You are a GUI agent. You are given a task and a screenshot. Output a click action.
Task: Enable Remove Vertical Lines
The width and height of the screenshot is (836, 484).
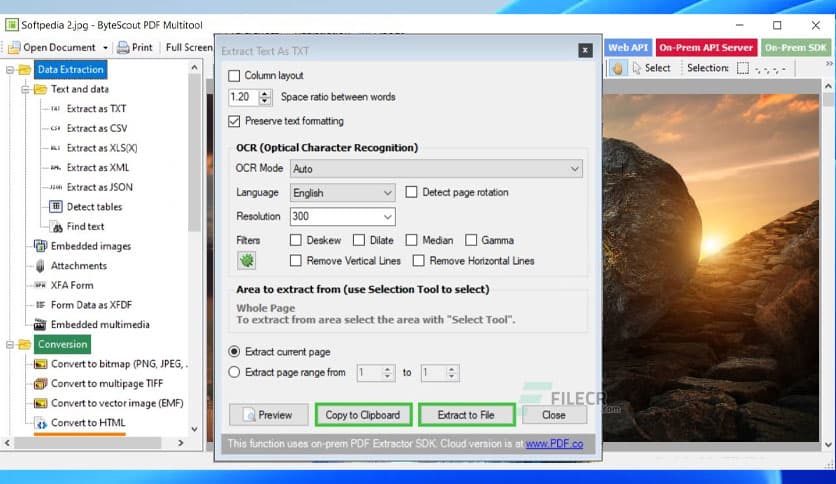point(295,261)
